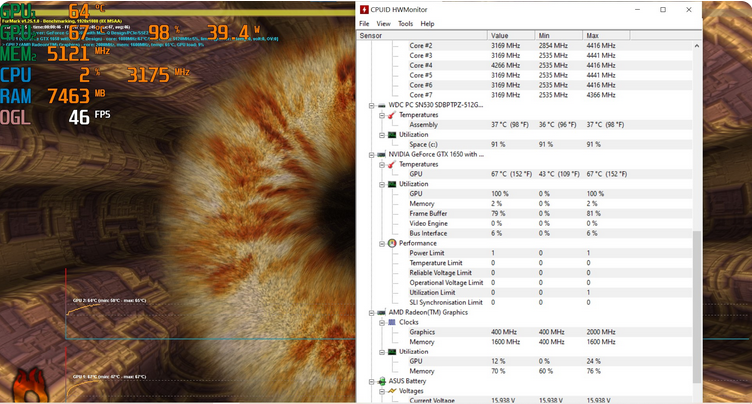Image resolution: width=752 pixels, height=404 pixels.
Task: Click the HWMonitor app icon in title bar
Action: click(x=364, y=9)
